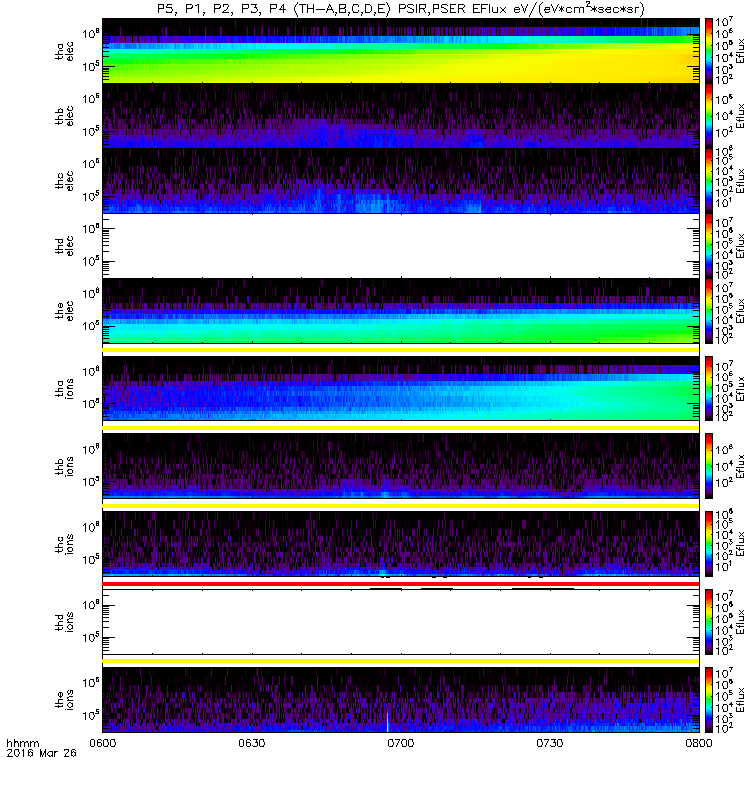Click the tha elec color bar
Screen dimensions: 750x800
click(x=709, y=51)
